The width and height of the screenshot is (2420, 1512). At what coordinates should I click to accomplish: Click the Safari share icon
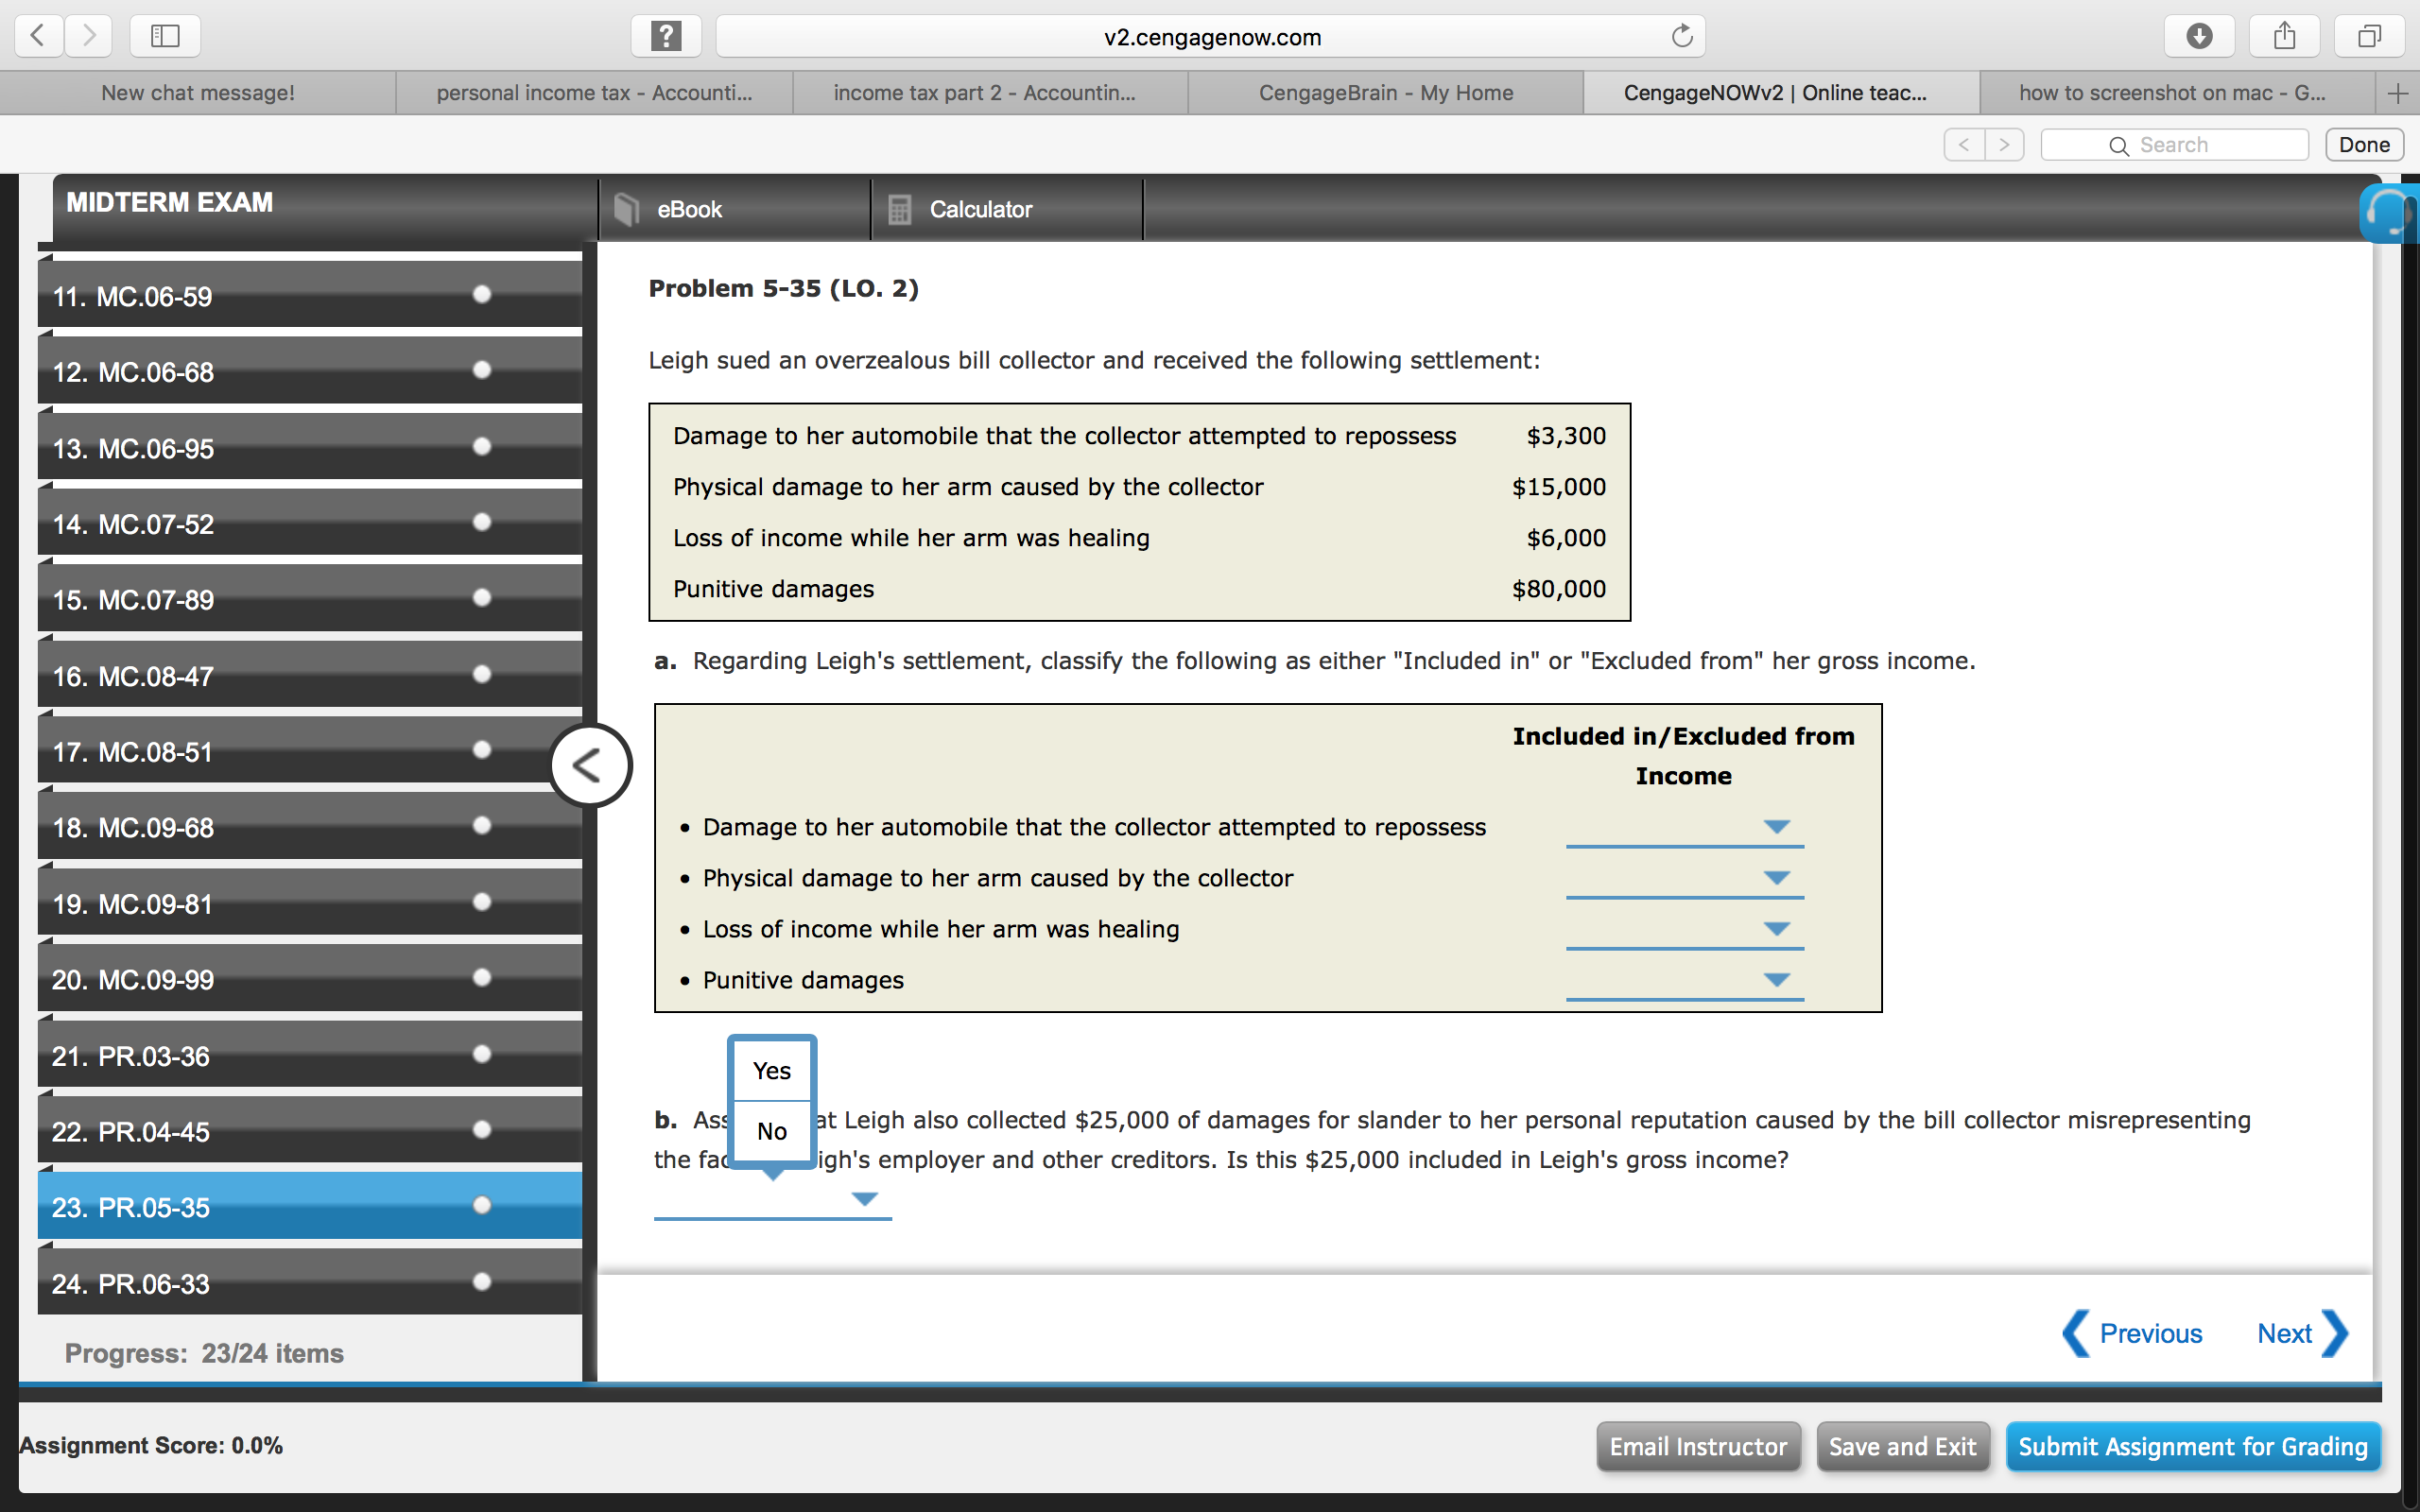2284,36
